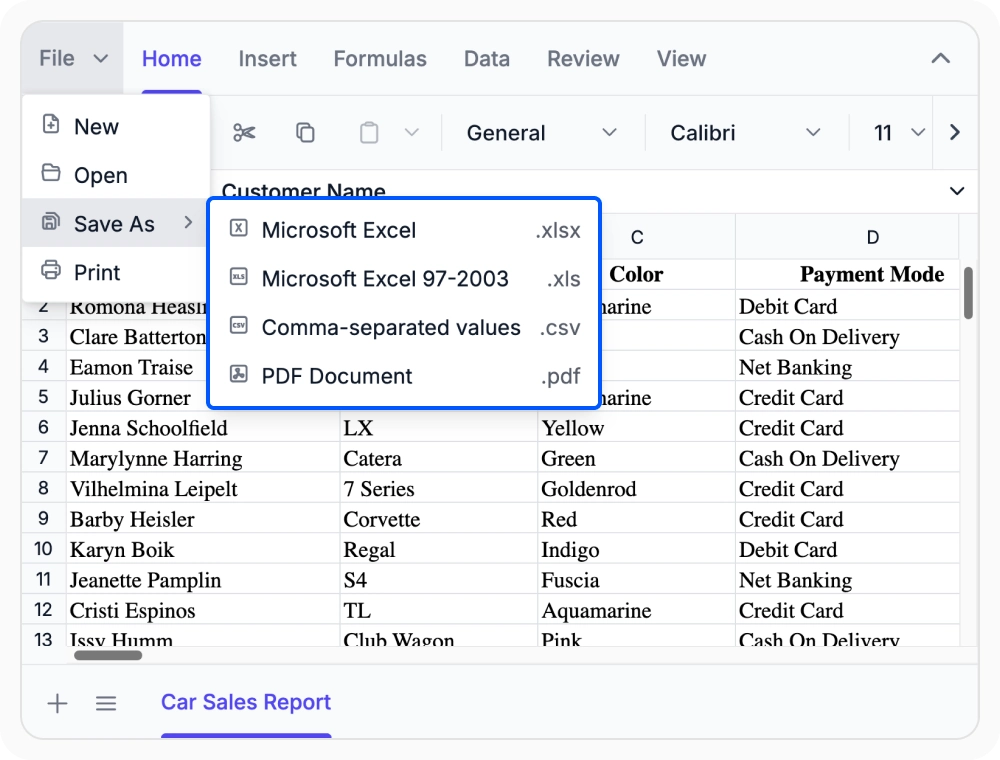Click the Debit Card cell in row 10
The image size is (1000, 760).
(x=848, y=550)
